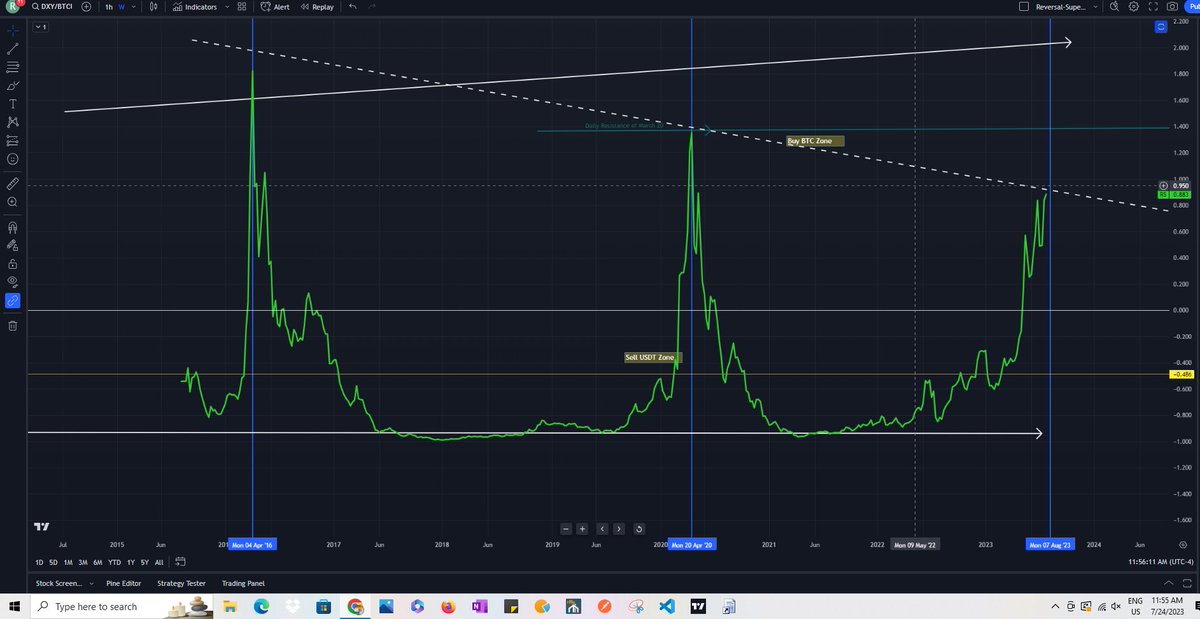Open Visual Studio Code from taskbar

click(x=668, y=606)
